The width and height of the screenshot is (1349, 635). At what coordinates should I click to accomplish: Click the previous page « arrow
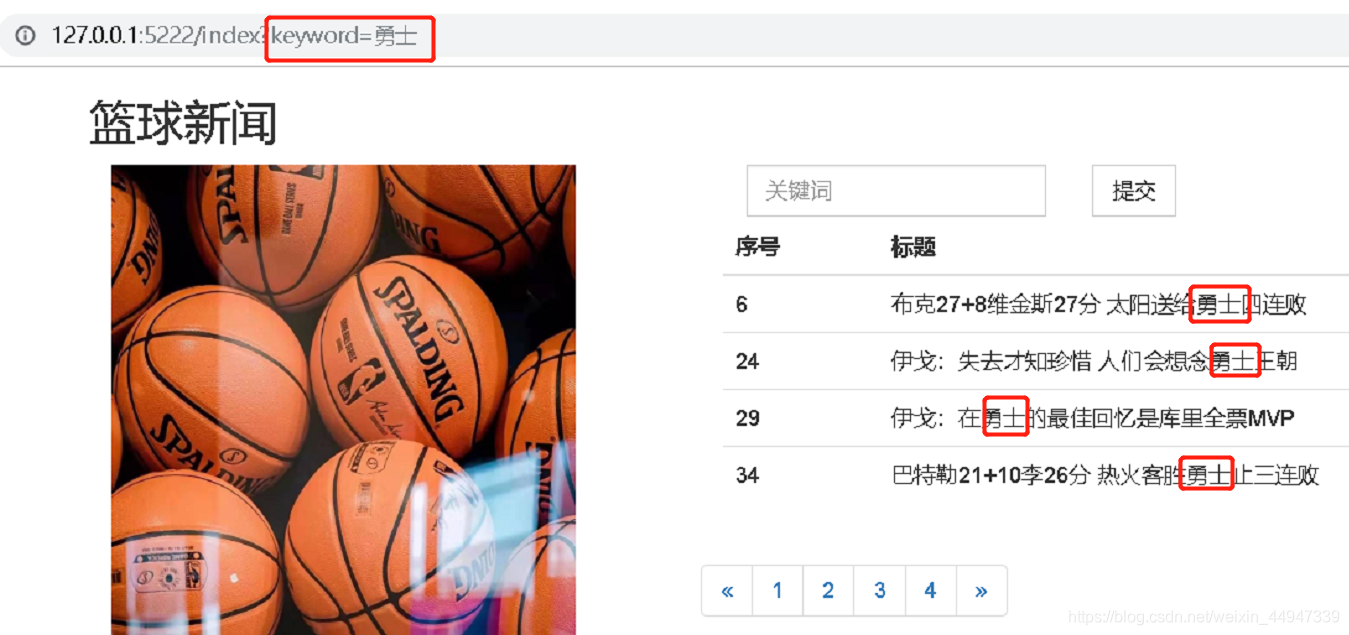tap(727, 590)
